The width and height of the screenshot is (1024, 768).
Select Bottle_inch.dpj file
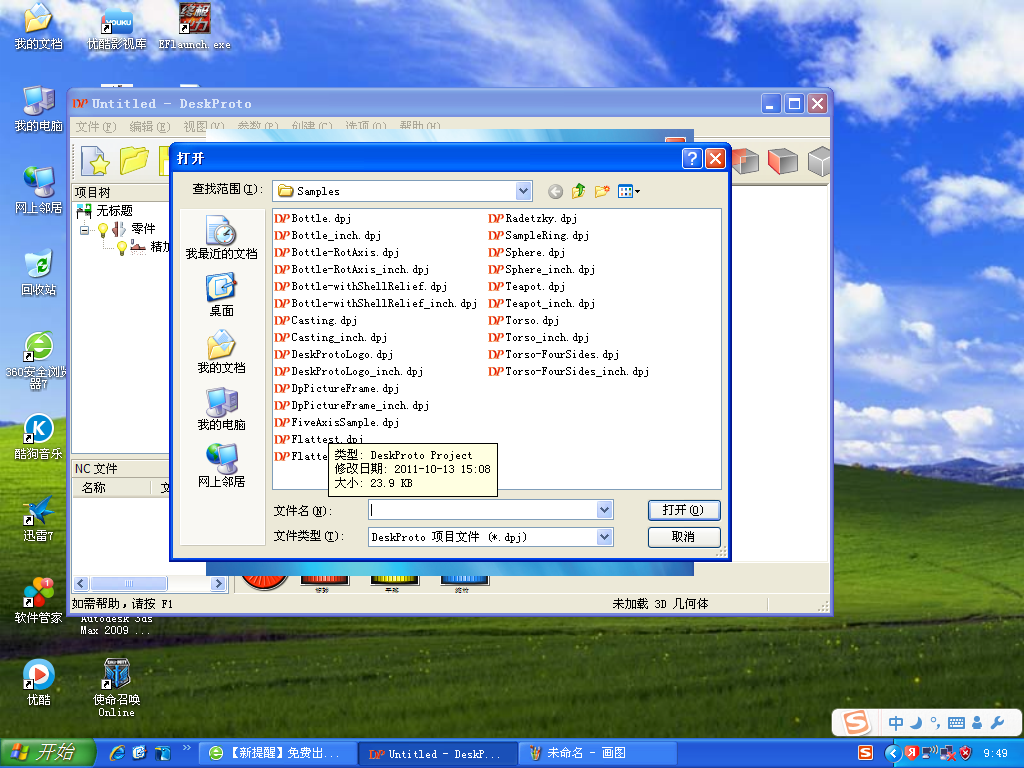(328, 235)
